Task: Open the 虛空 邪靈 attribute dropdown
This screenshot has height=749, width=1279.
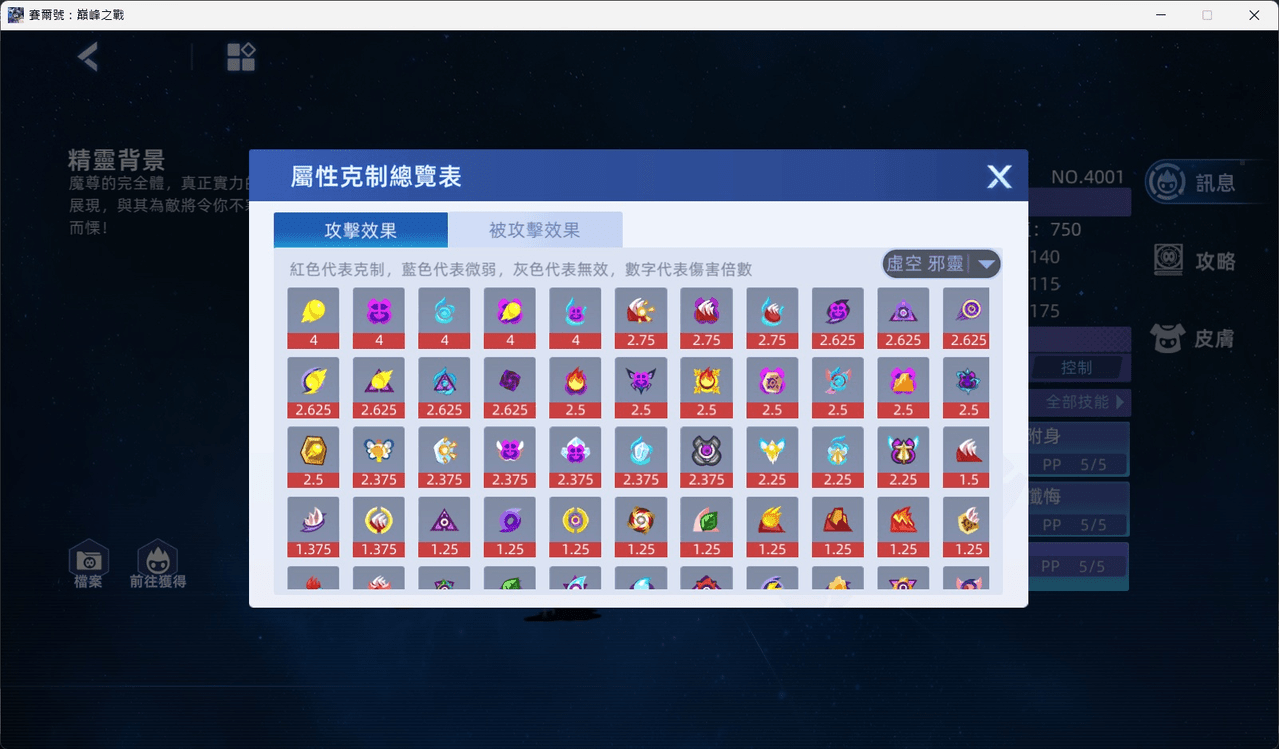Action: (x=941, y=264)
